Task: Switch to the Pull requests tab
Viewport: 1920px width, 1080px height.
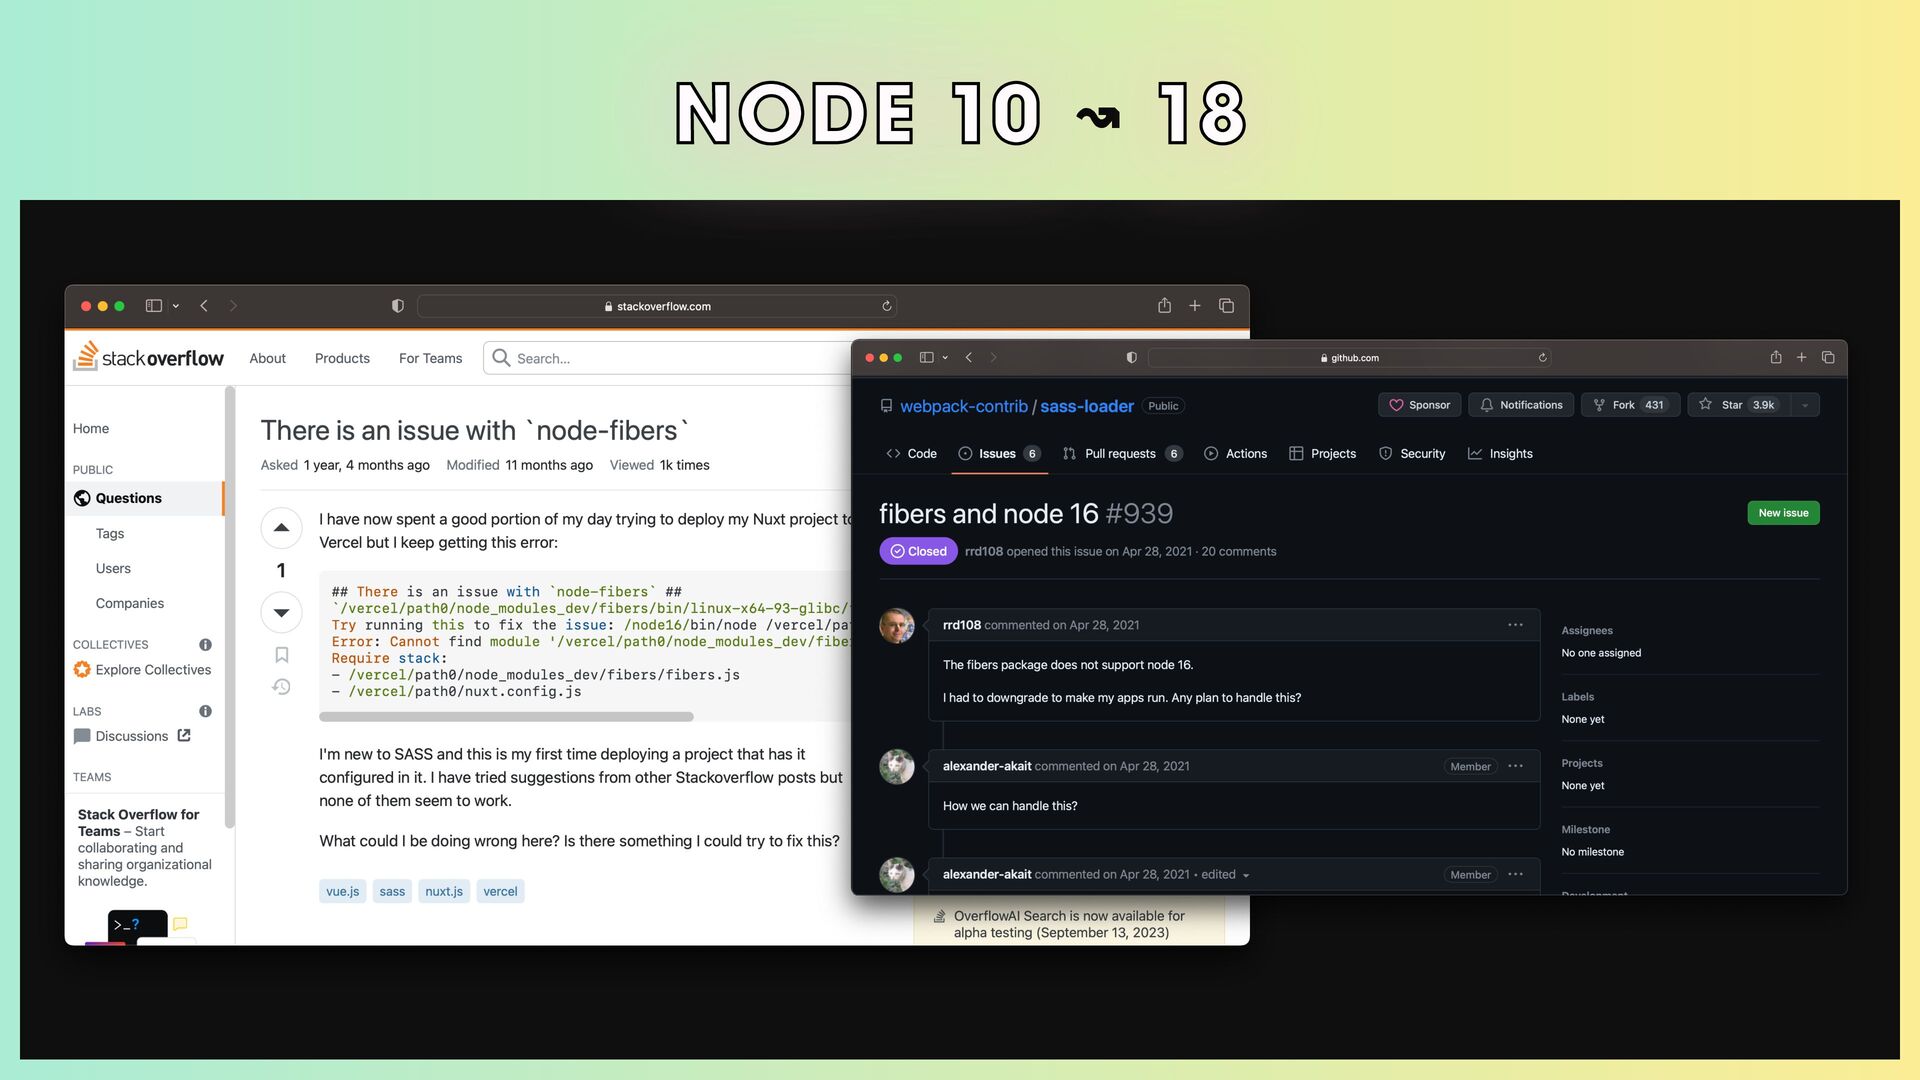Action: [1121, 454]
